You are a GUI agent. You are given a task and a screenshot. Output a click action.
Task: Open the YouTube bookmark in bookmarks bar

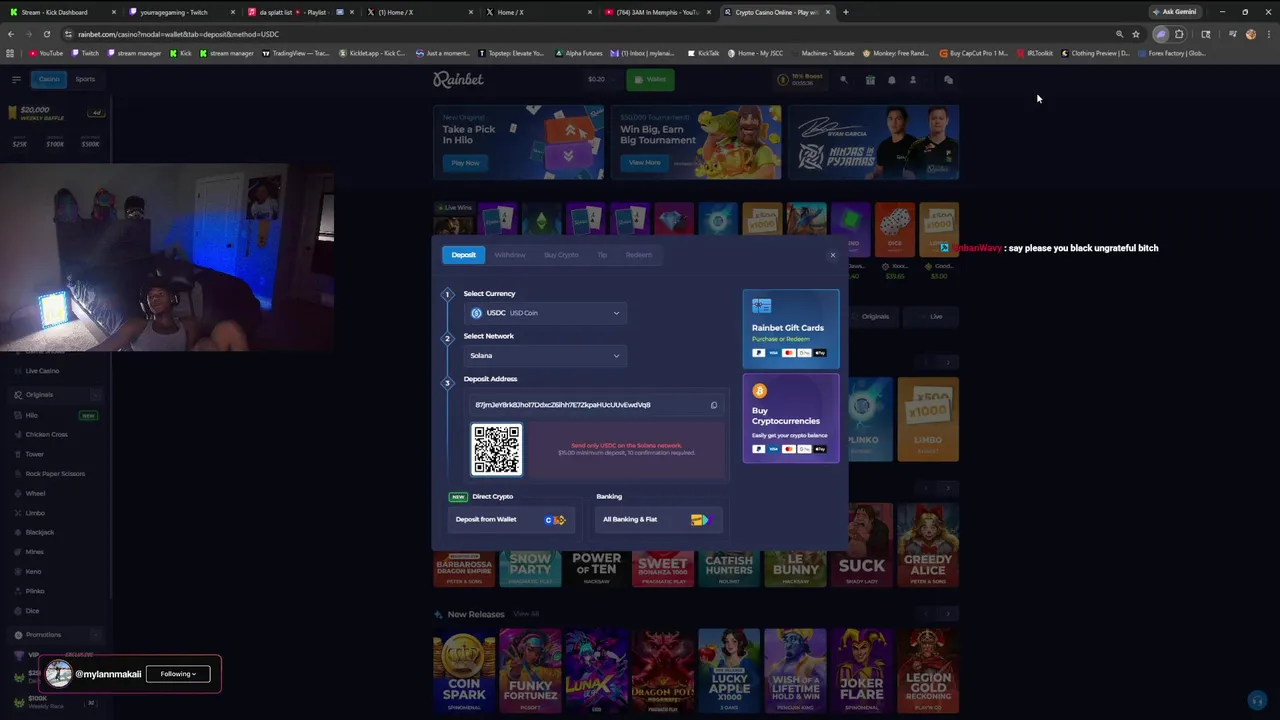pyautogui.click(x=46, y=53)
